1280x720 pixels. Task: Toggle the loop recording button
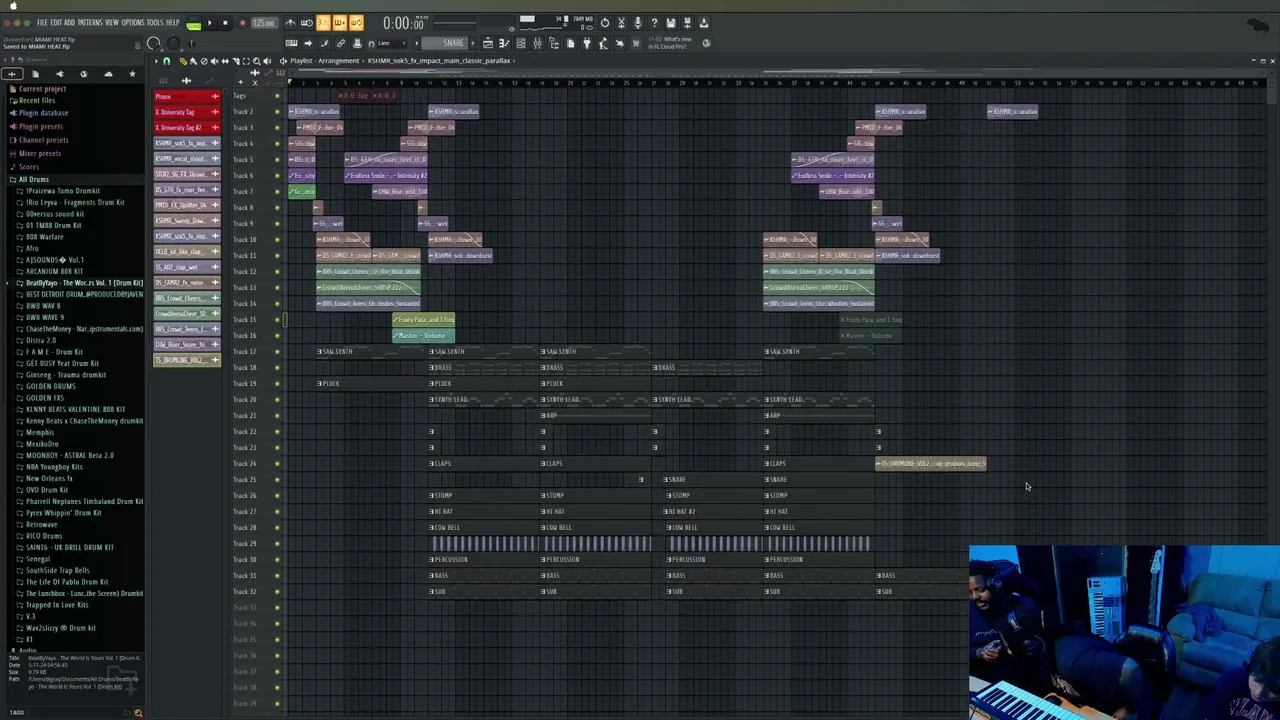coord(357,23)
